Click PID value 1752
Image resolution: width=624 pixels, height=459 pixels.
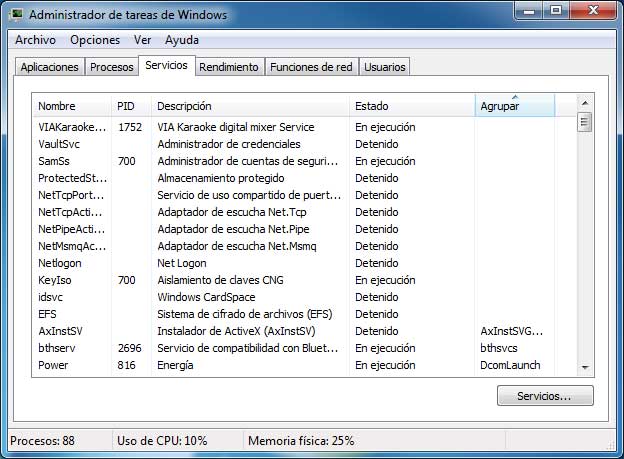pyautogui.click(x=130, y=127)
